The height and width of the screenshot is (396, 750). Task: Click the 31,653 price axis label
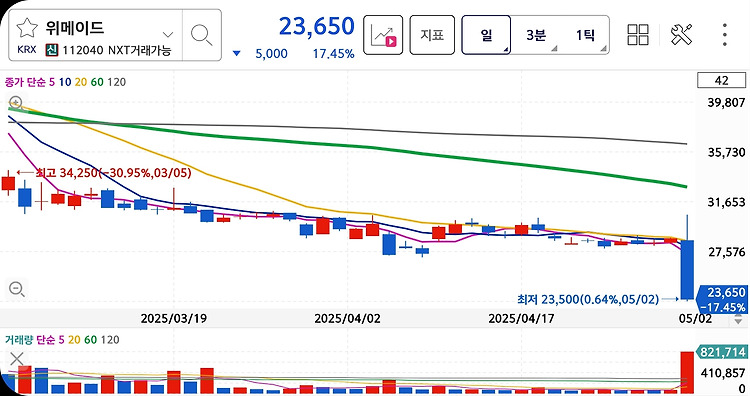[726, 202]
